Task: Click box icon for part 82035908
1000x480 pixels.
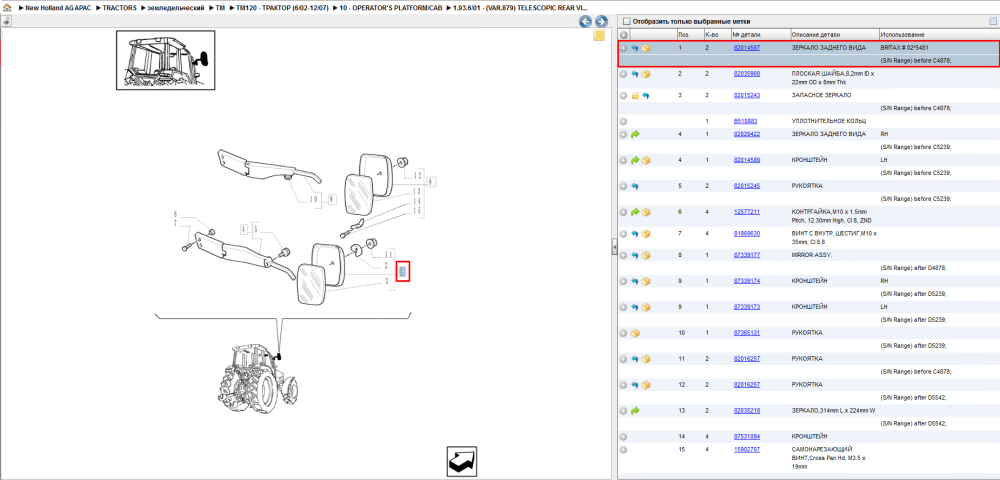Action: click(x=645, y=74)
